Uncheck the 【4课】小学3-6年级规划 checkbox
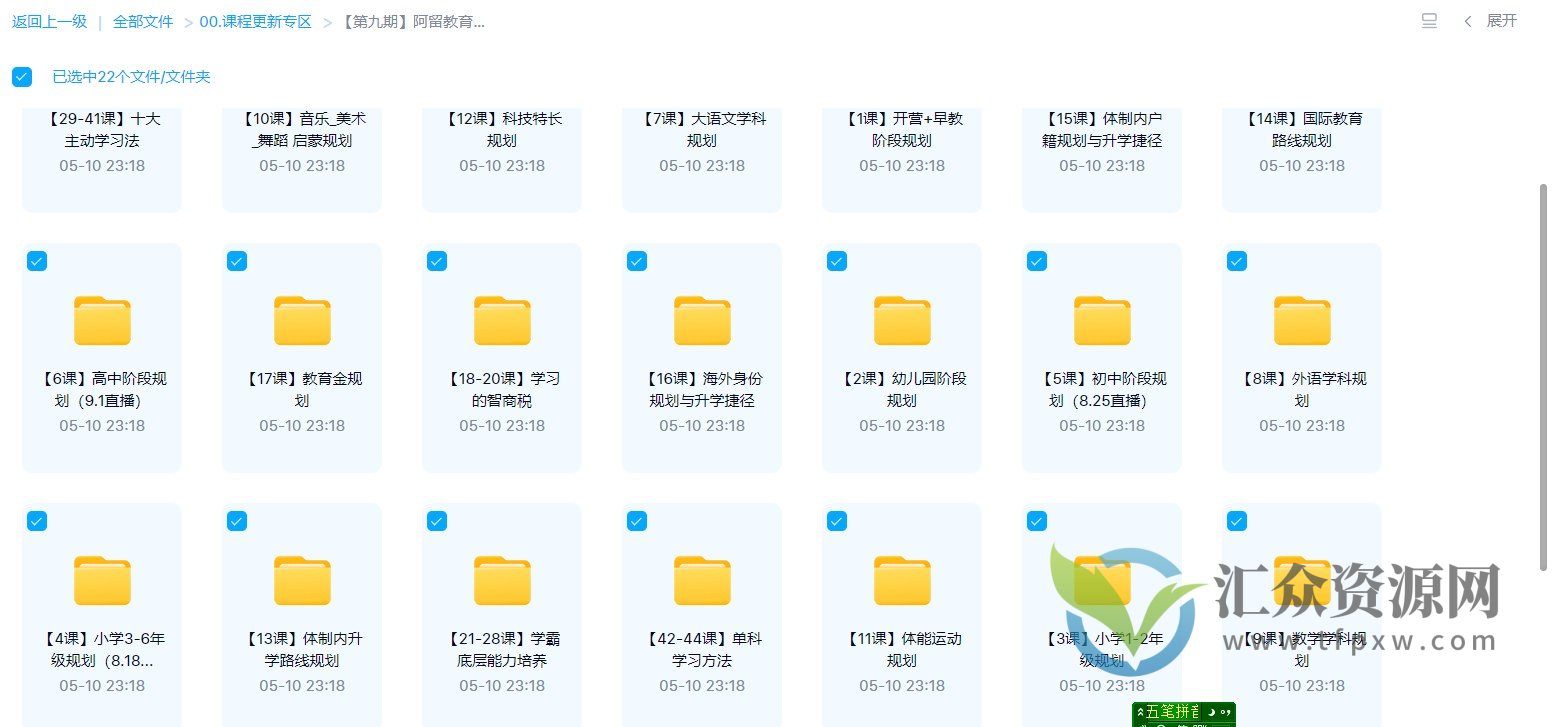 (37, 521)
